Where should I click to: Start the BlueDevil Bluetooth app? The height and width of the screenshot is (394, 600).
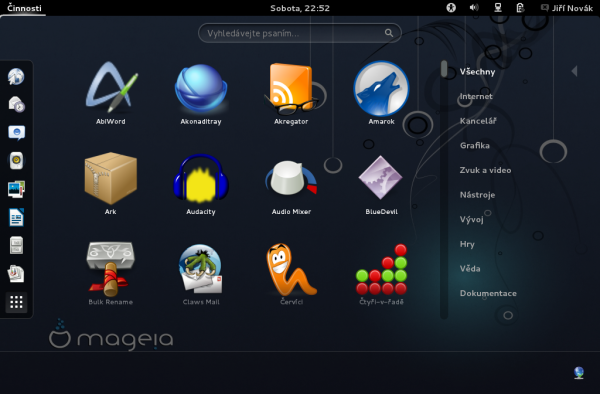[x=382, y=184]
